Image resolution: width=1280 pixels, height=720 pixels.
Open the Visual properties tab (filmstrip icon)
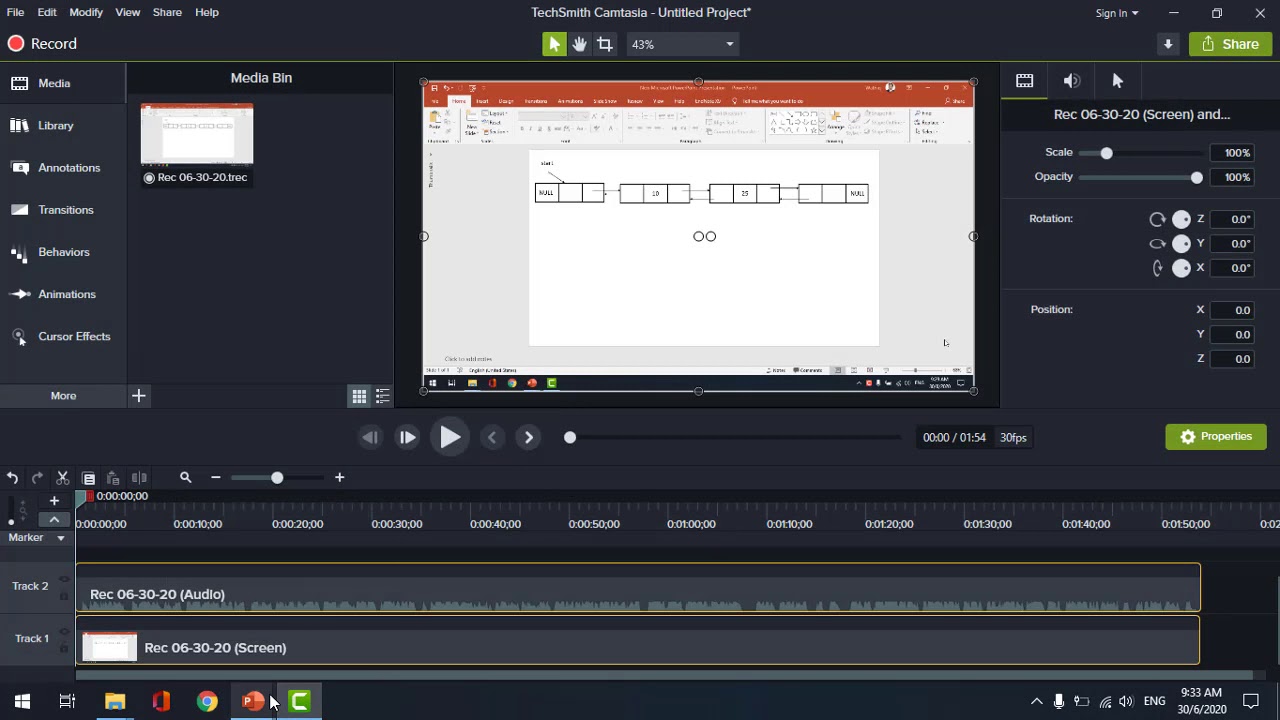click(x=1025, y=81)
